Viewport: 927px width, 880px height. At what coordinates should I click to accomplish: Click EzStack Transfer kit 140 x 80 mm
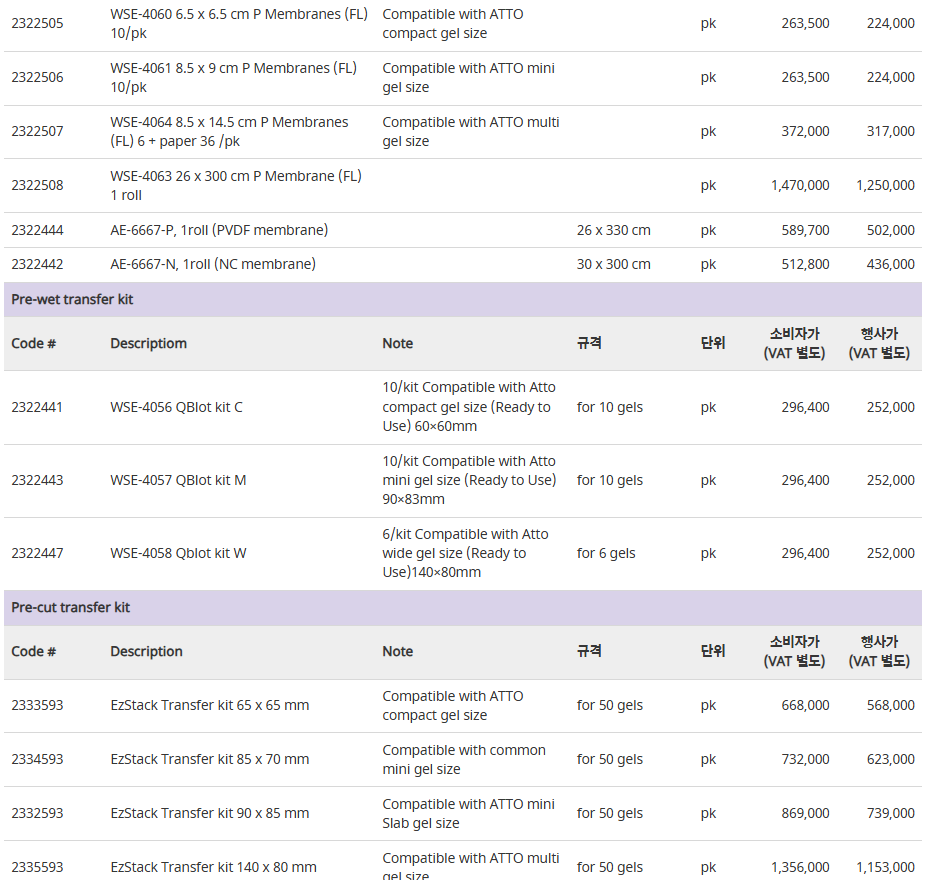click(x=213, y=867)
